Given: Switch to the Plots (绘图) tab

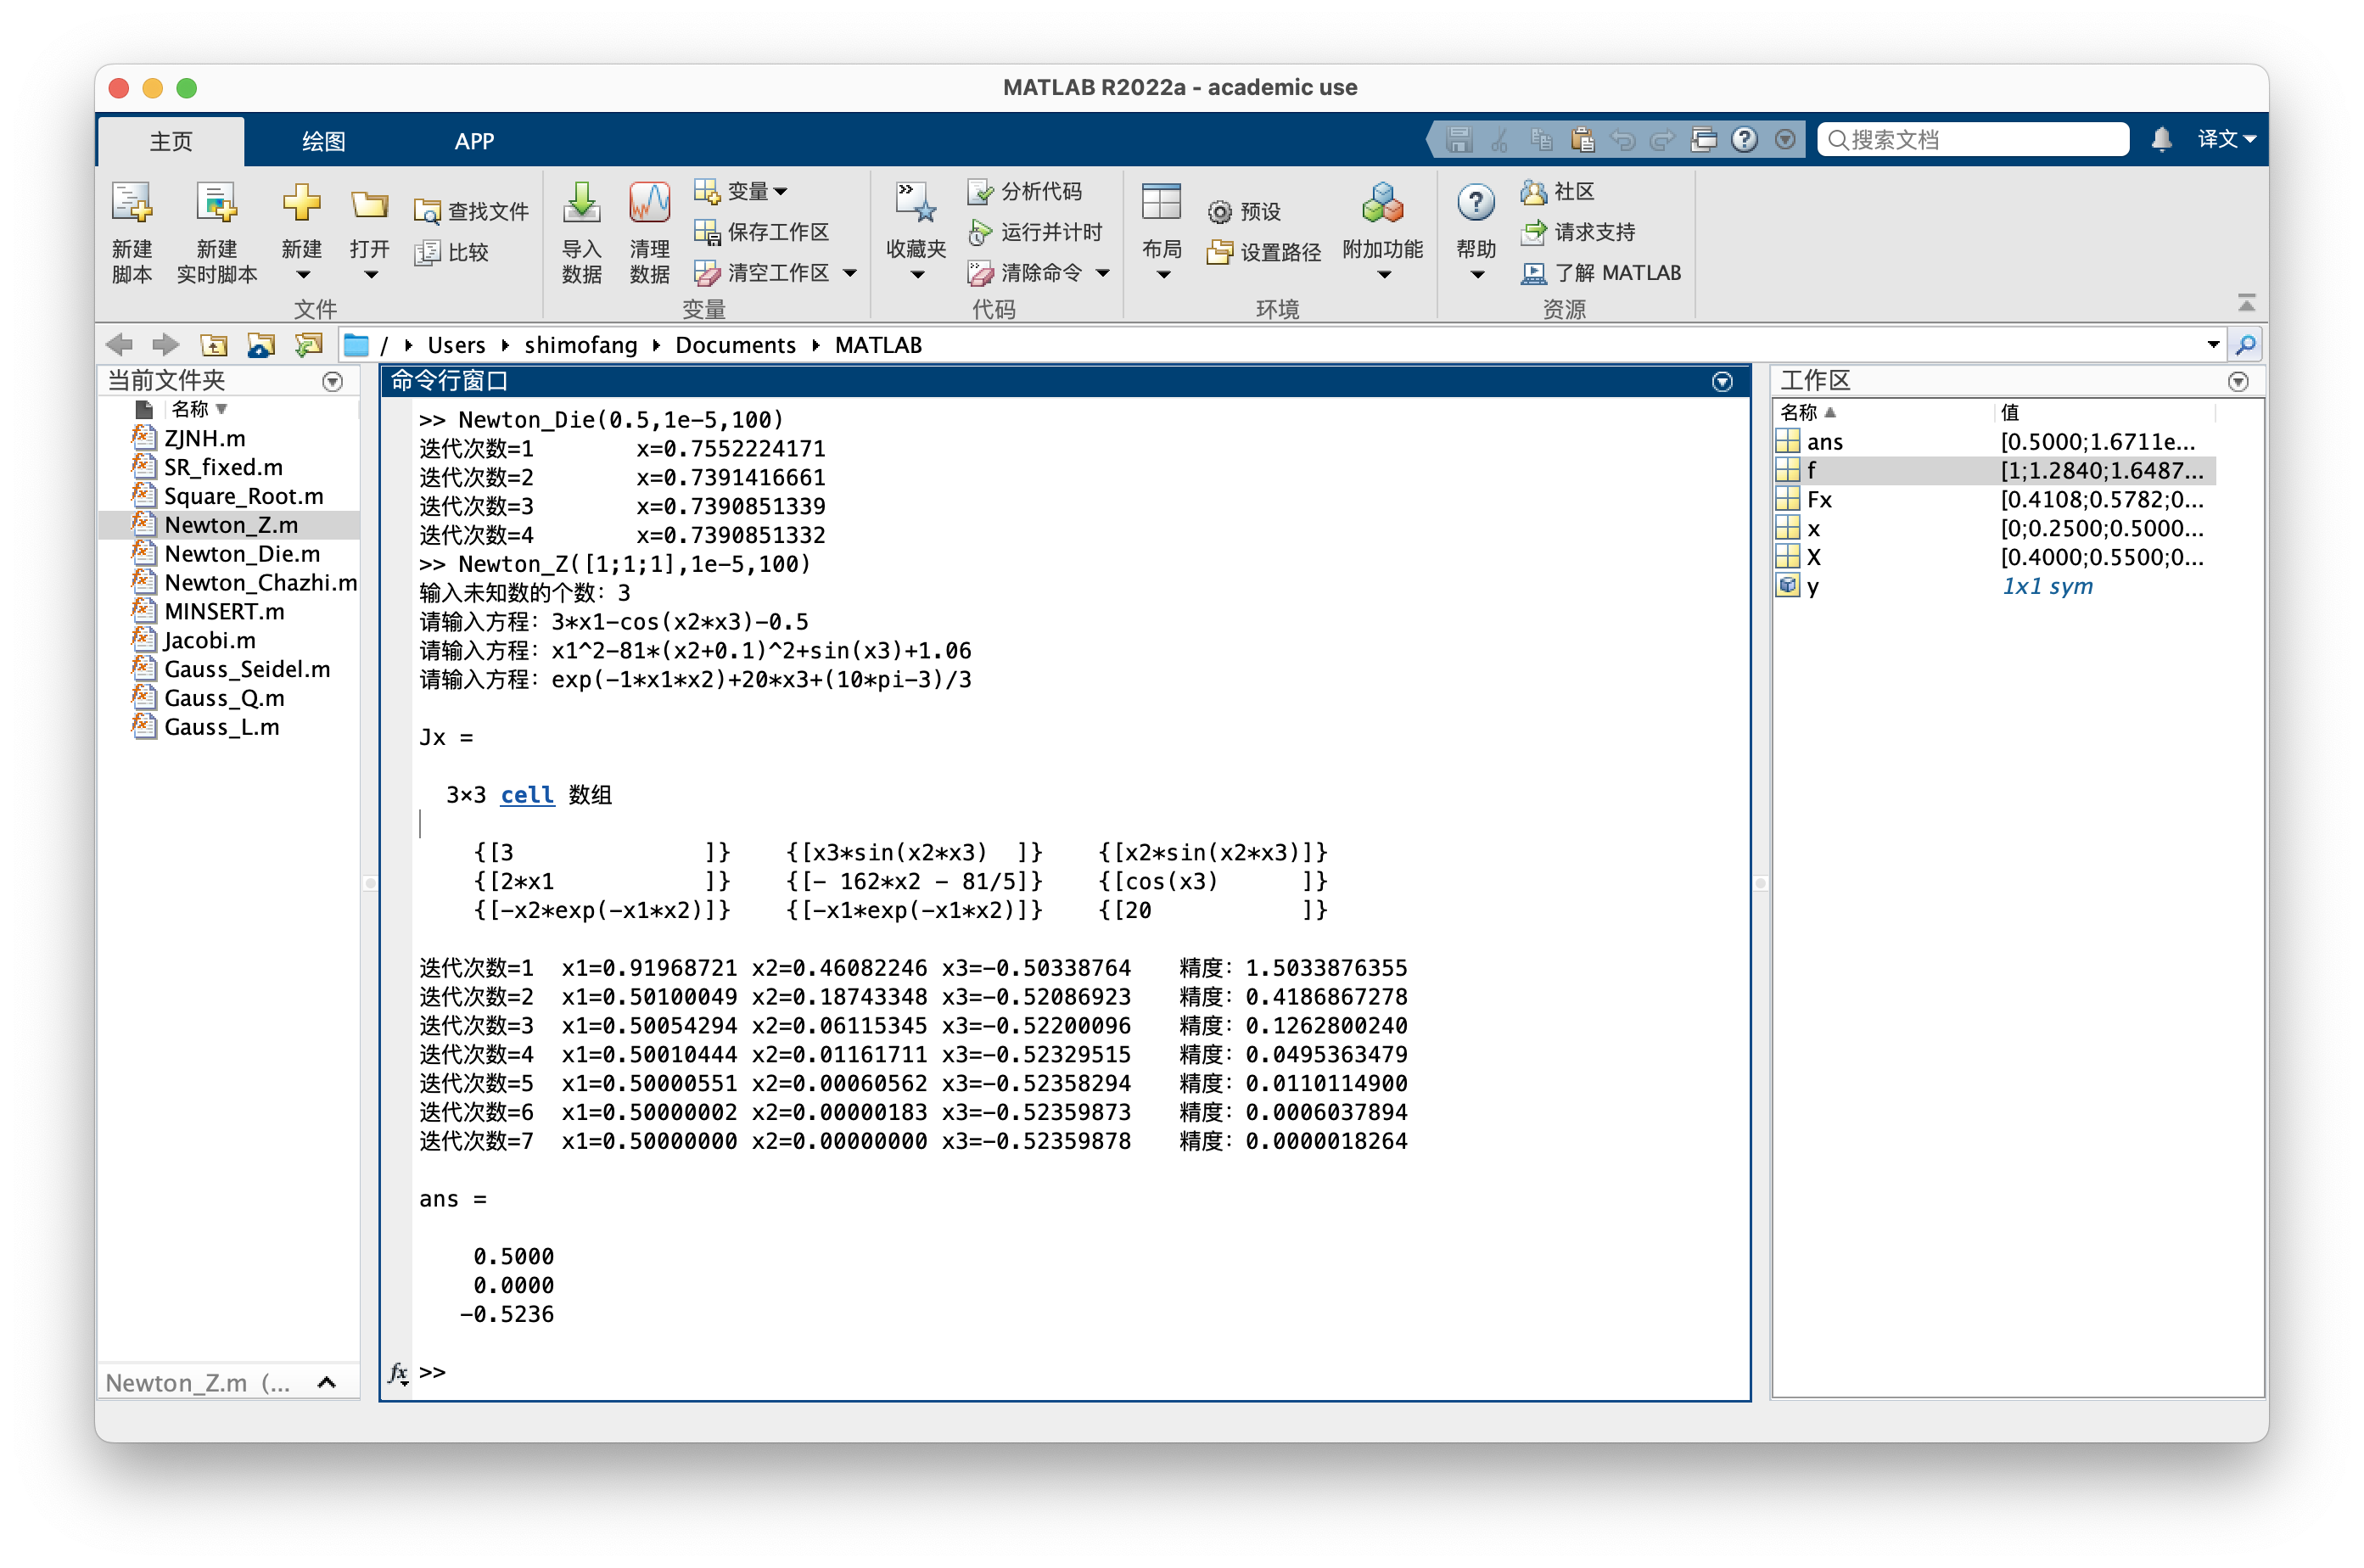Looking at the screenshot, I should pyautogui.click(x=323, y=141).
